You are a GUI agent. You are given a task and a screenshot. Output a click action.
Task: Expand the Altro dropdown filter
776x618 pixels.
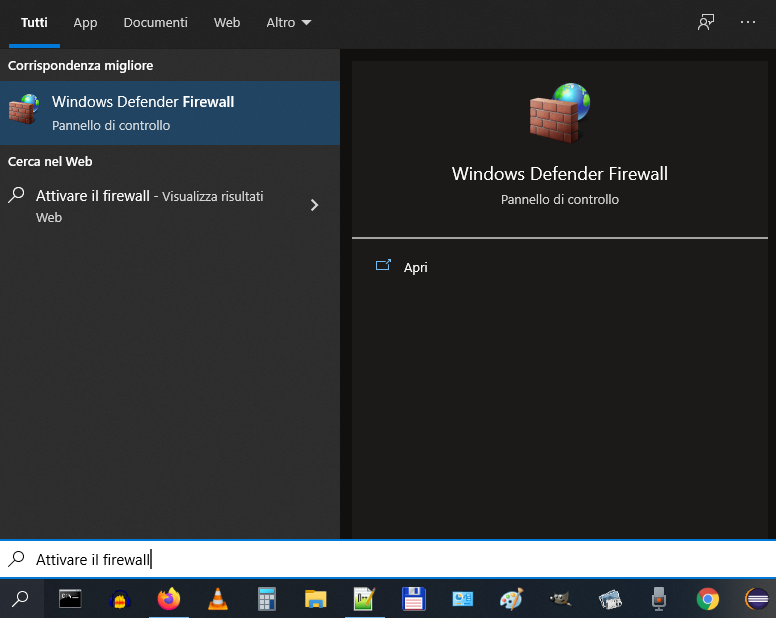pos(289,23)
